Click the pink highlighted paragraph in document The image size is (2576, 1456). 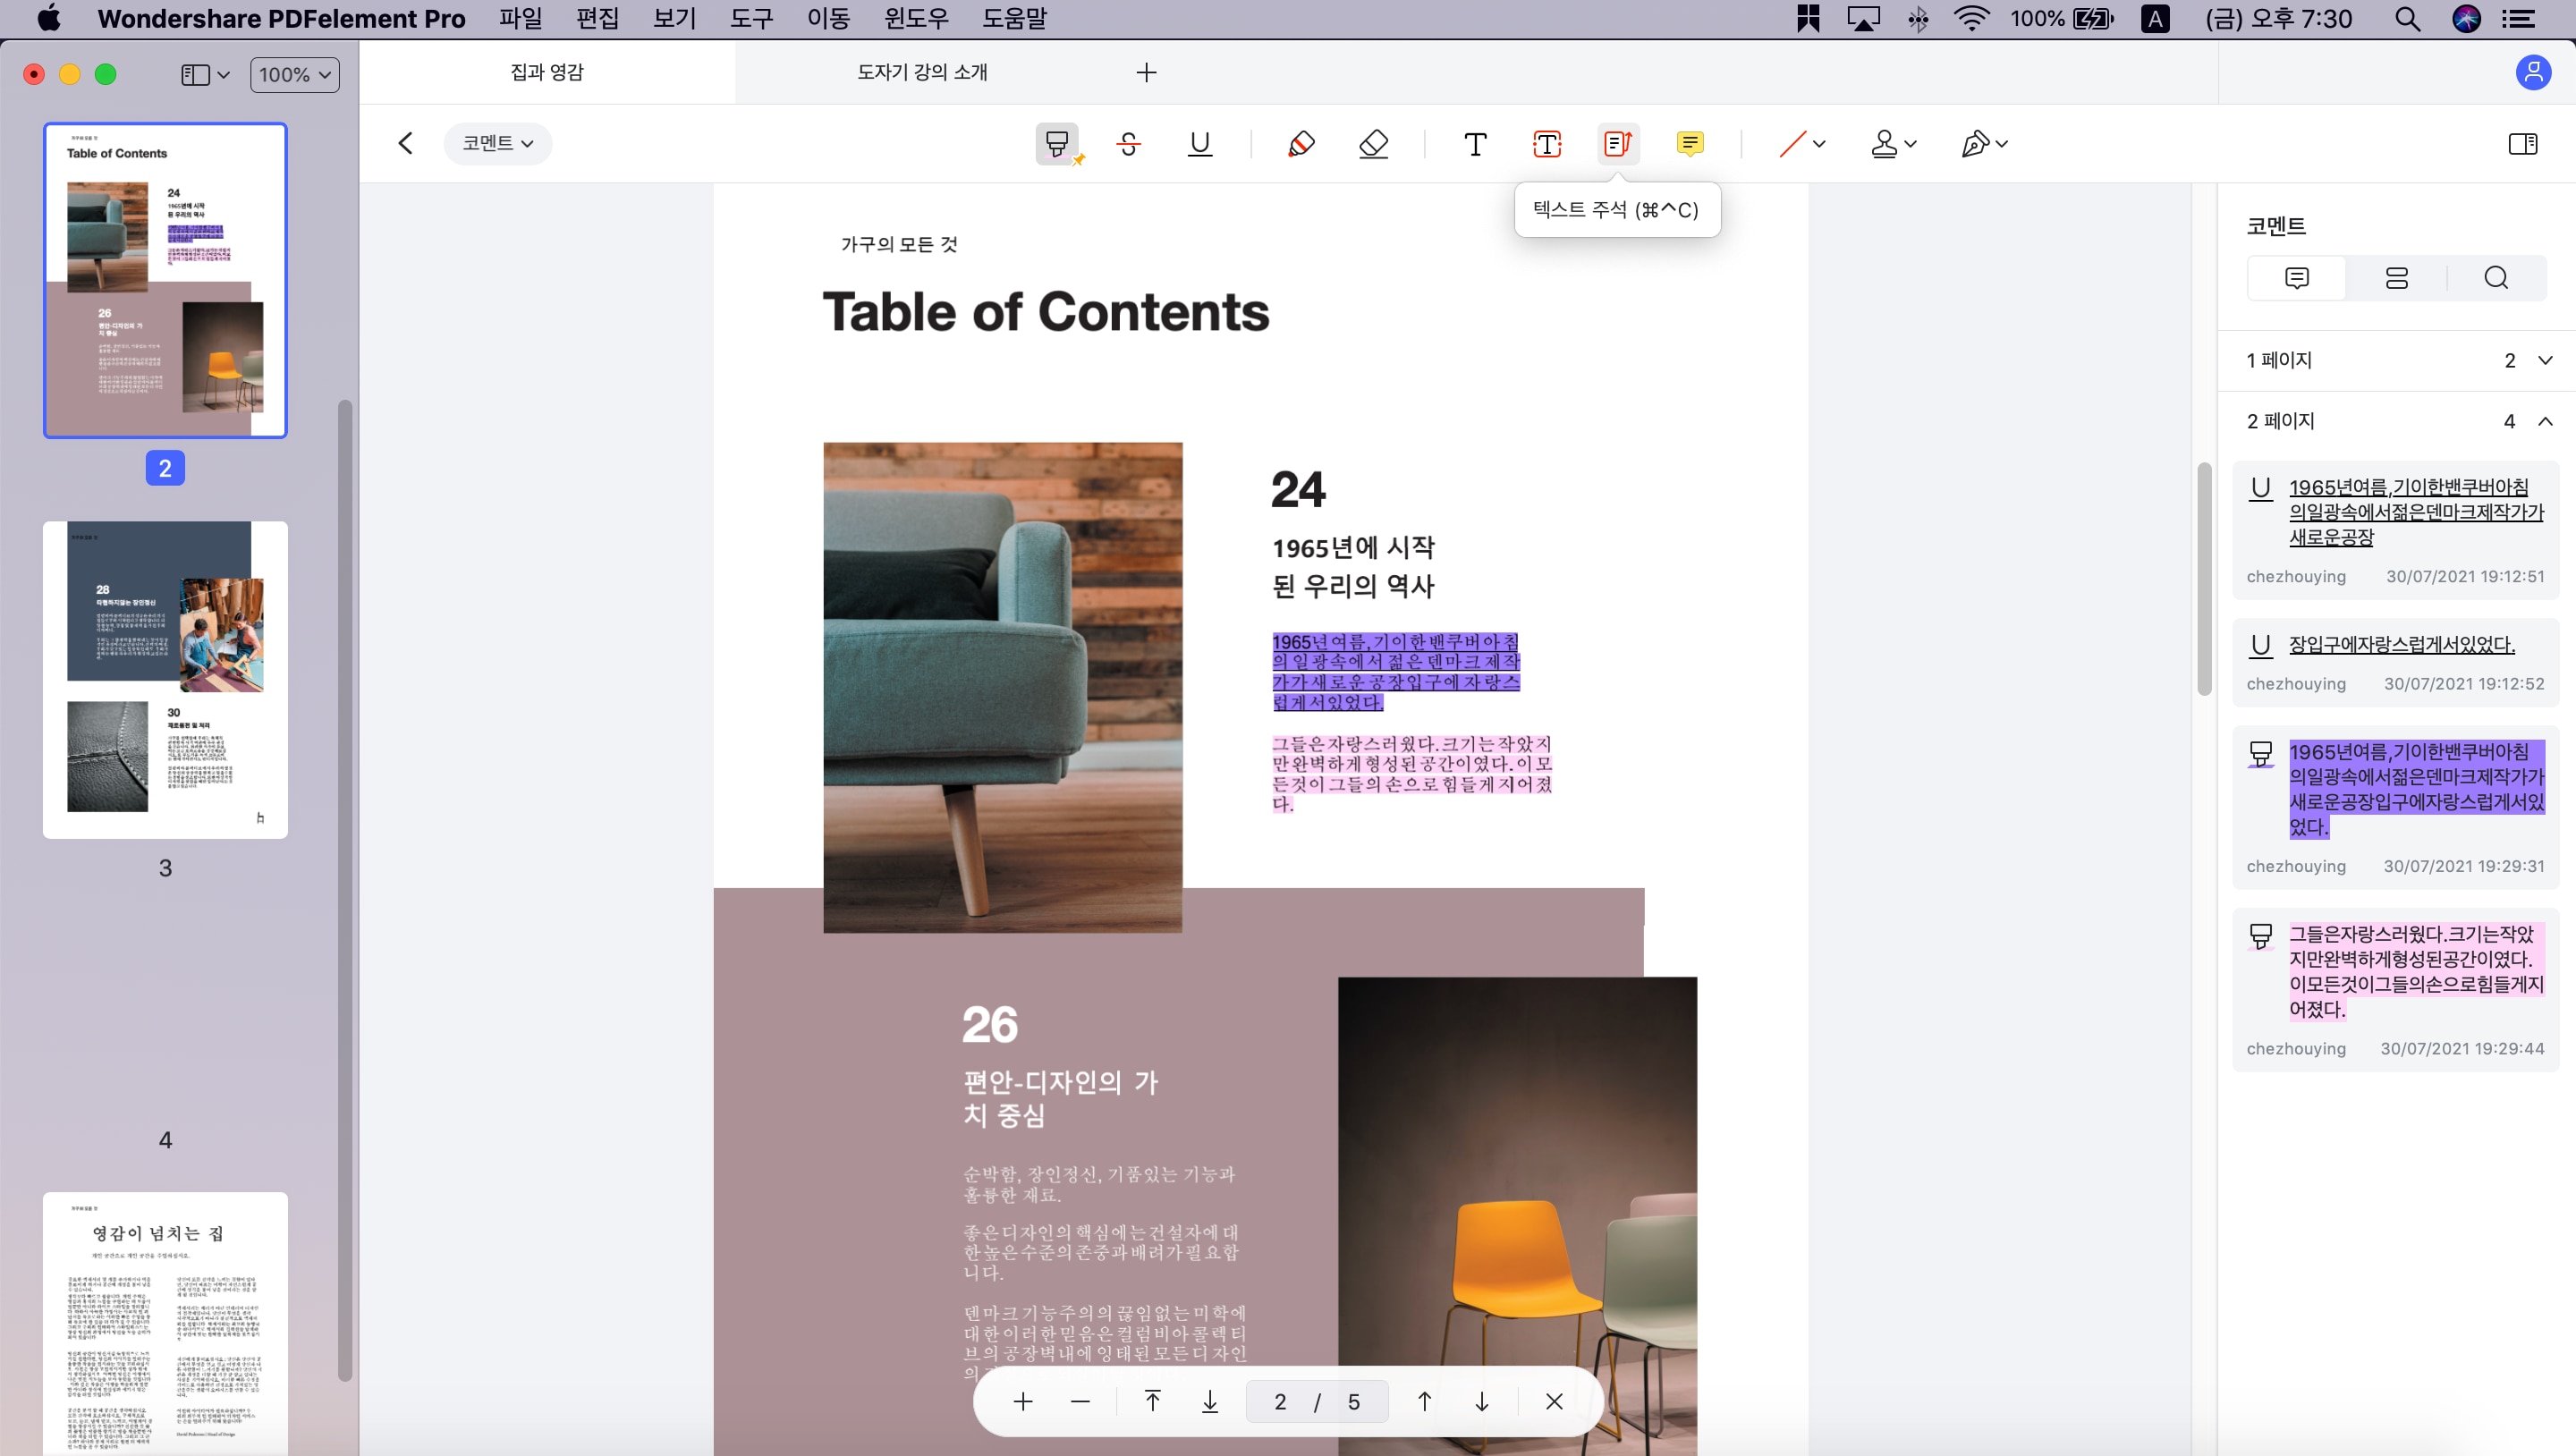pyautogui.click(x=1411, y=774)
